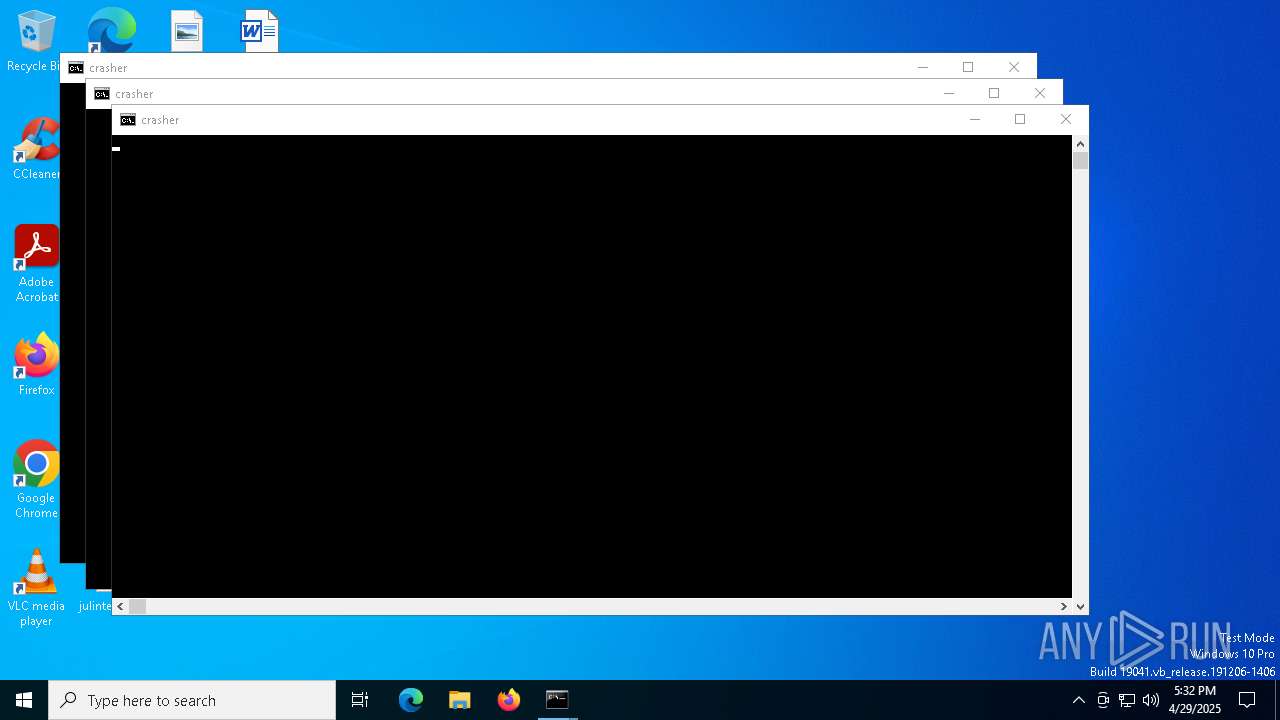
Task: Click the horizontal scrollbar left arrow
Action: pos(120,606)
